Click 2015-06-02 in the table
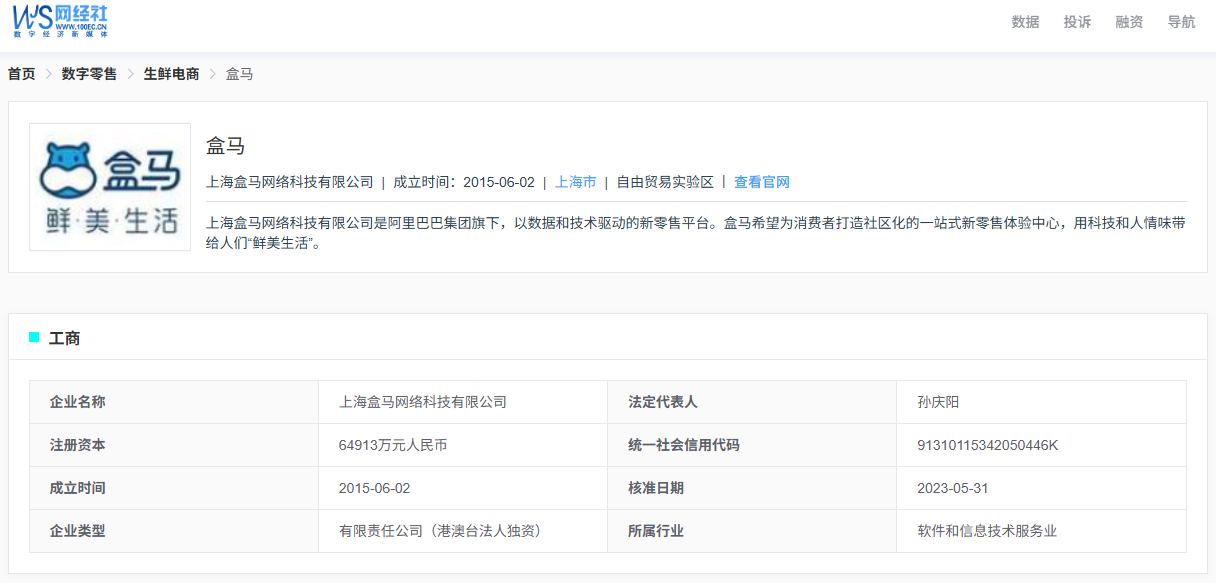Image resolution: width=1216 pixels, height=583 pixels. (x=375, y=488)
